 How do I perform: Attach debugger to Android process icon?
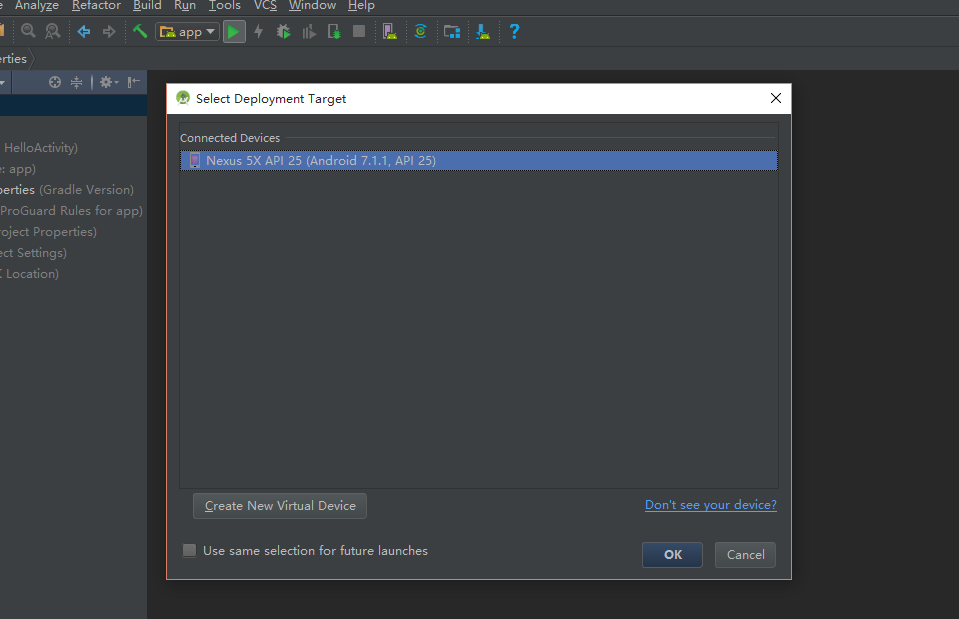pos(334,31)
